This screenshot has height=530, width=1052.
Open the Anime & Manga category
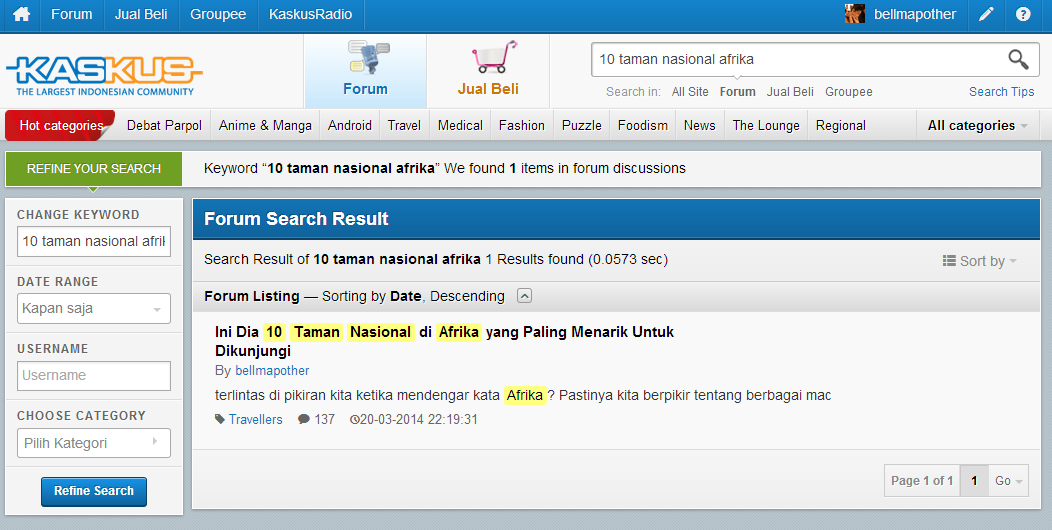point(265,125)
